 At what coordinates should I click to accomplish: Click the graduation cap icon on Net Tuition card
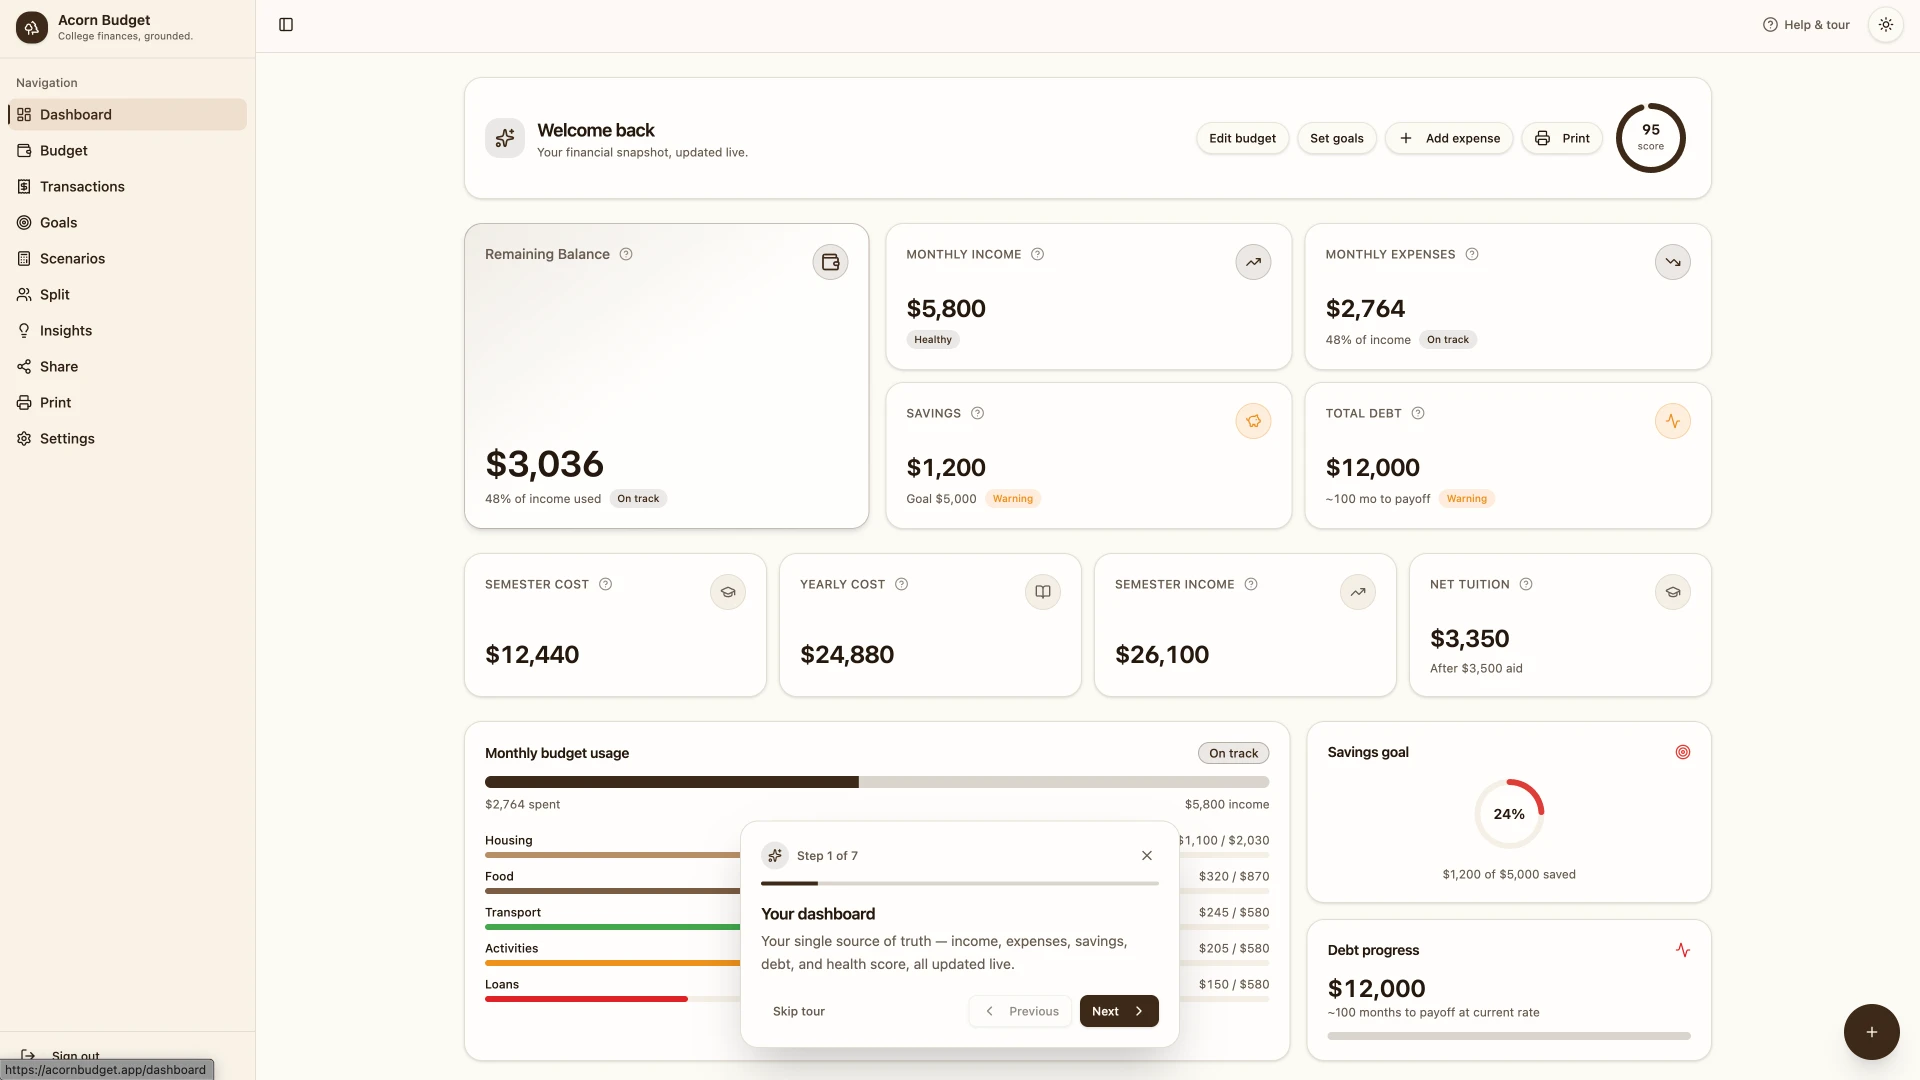(x=1673, y=592)
